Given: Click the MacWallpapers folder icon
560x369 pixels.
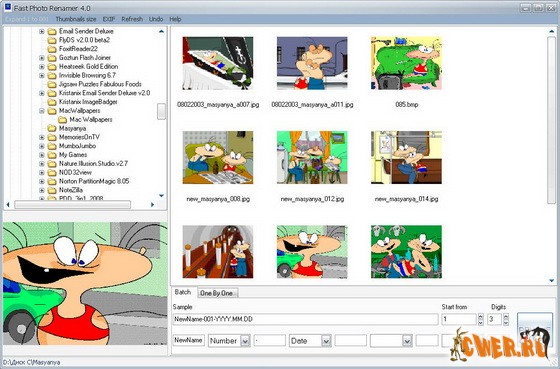Looking at the screenshot, I should (x=52, y=111).
